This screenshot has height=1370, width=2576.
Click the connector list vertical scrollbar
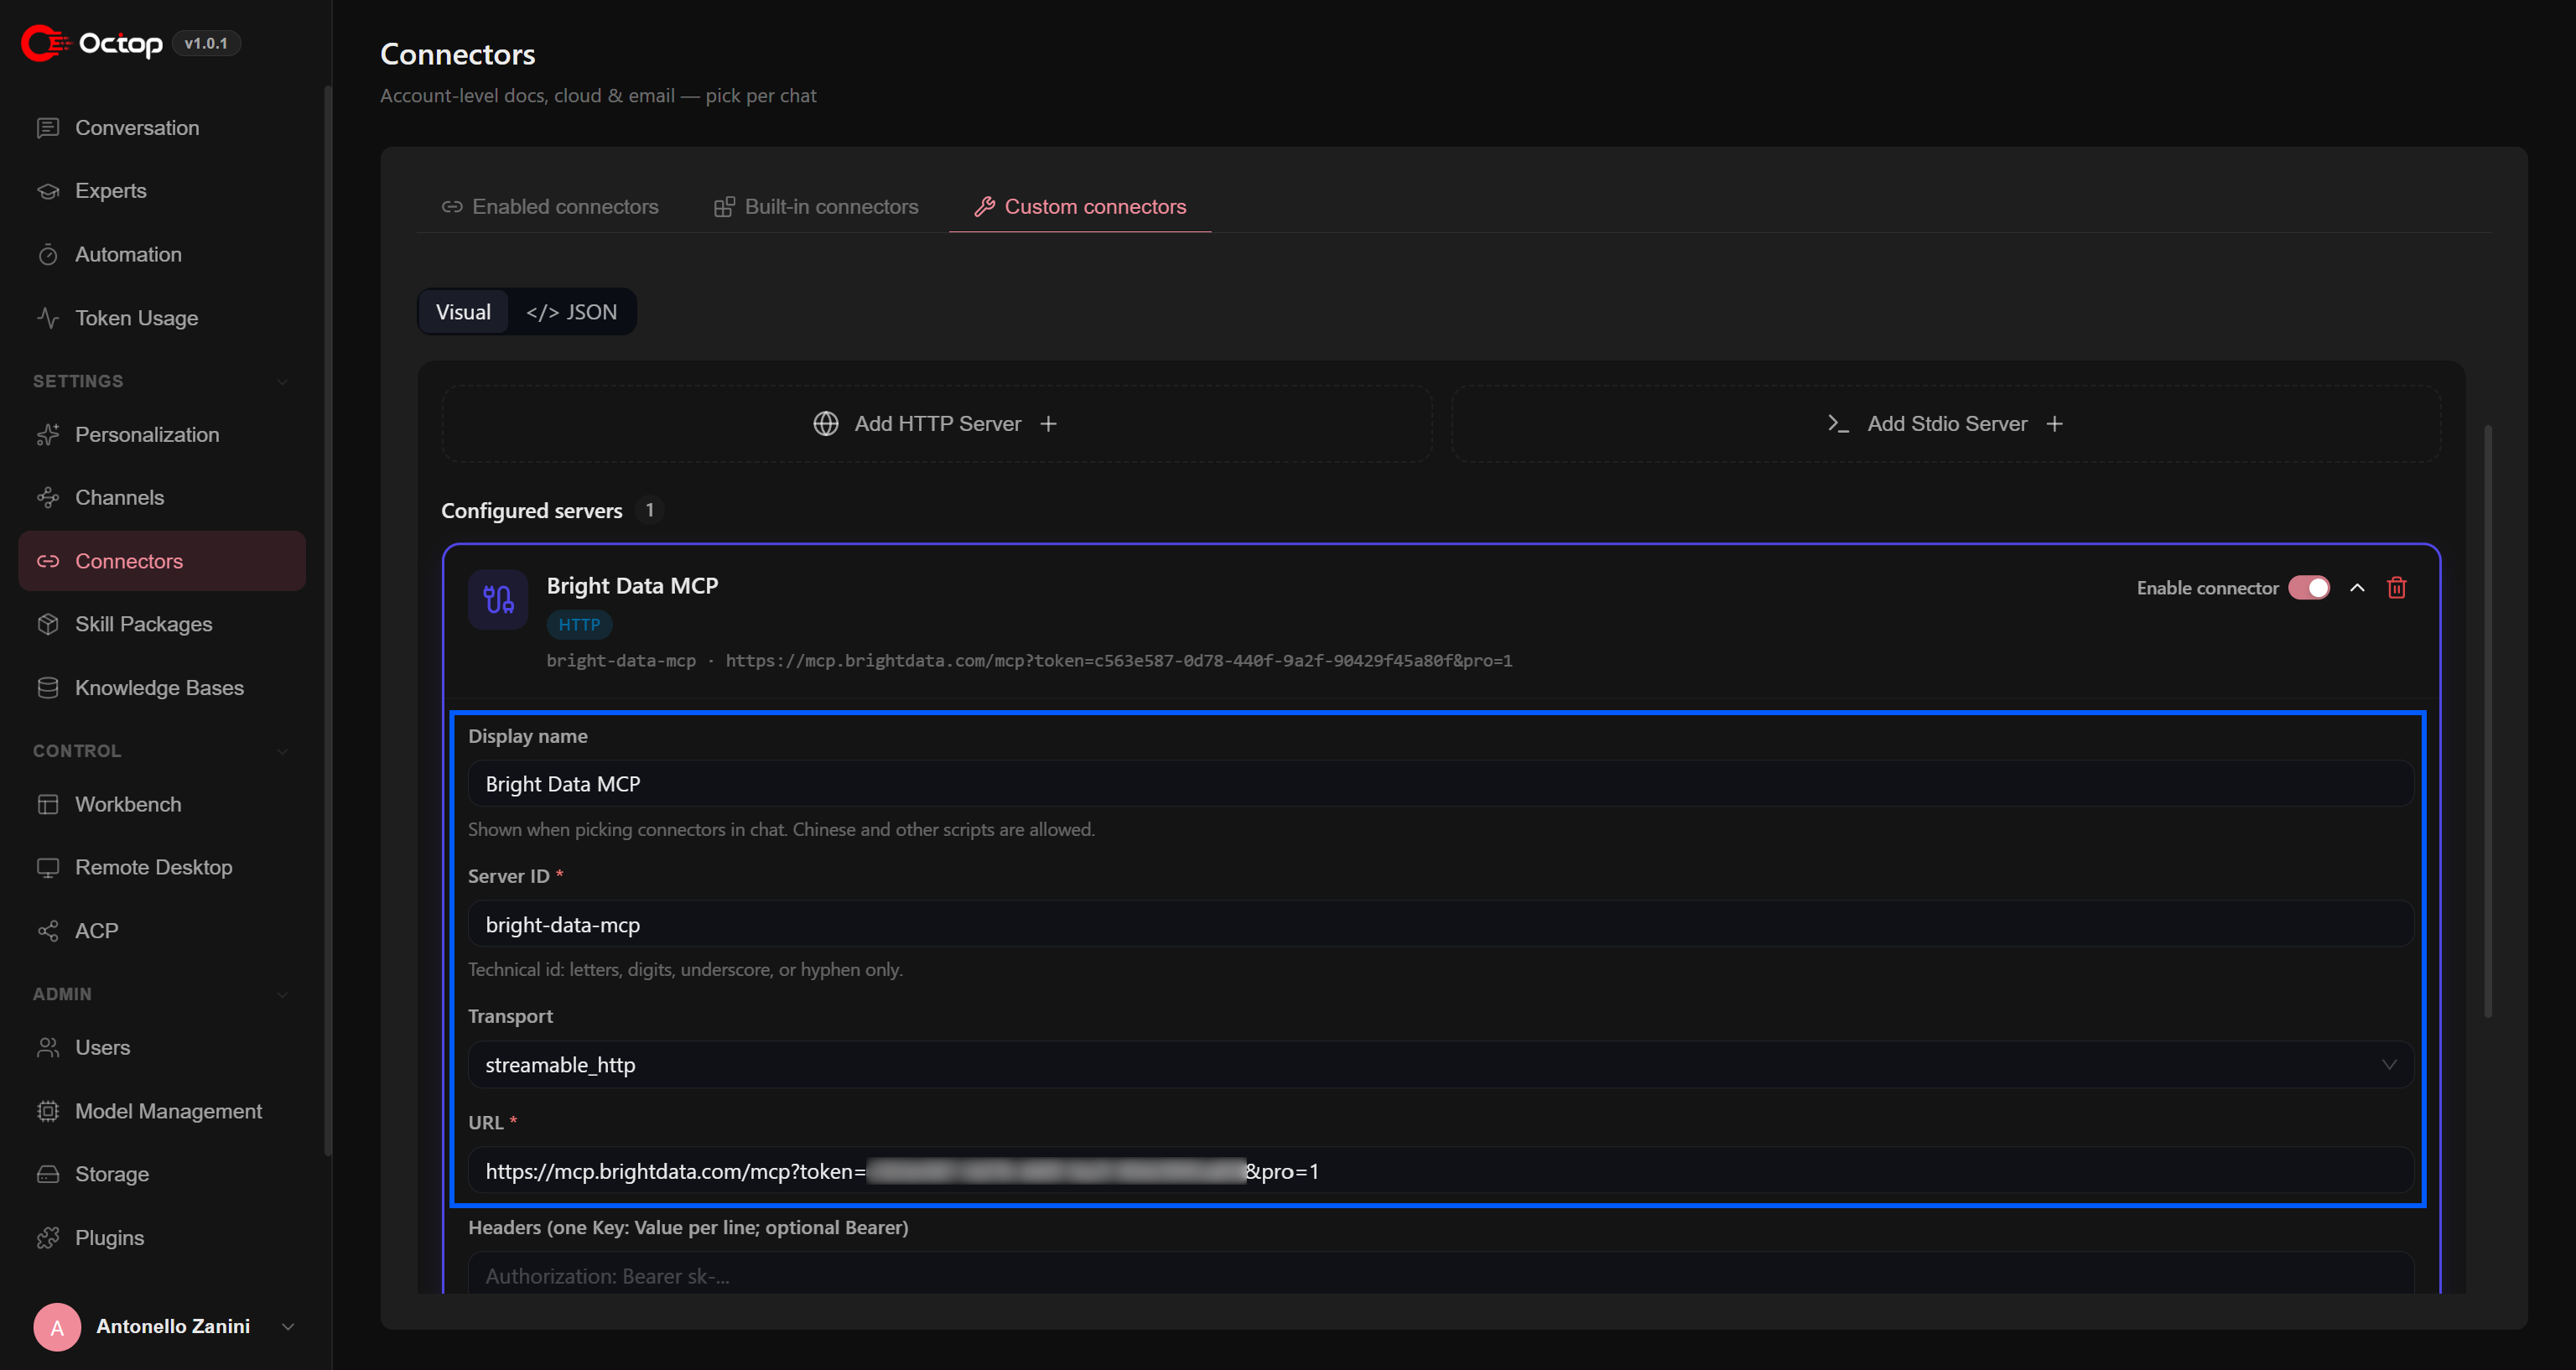click(2487, 721)
